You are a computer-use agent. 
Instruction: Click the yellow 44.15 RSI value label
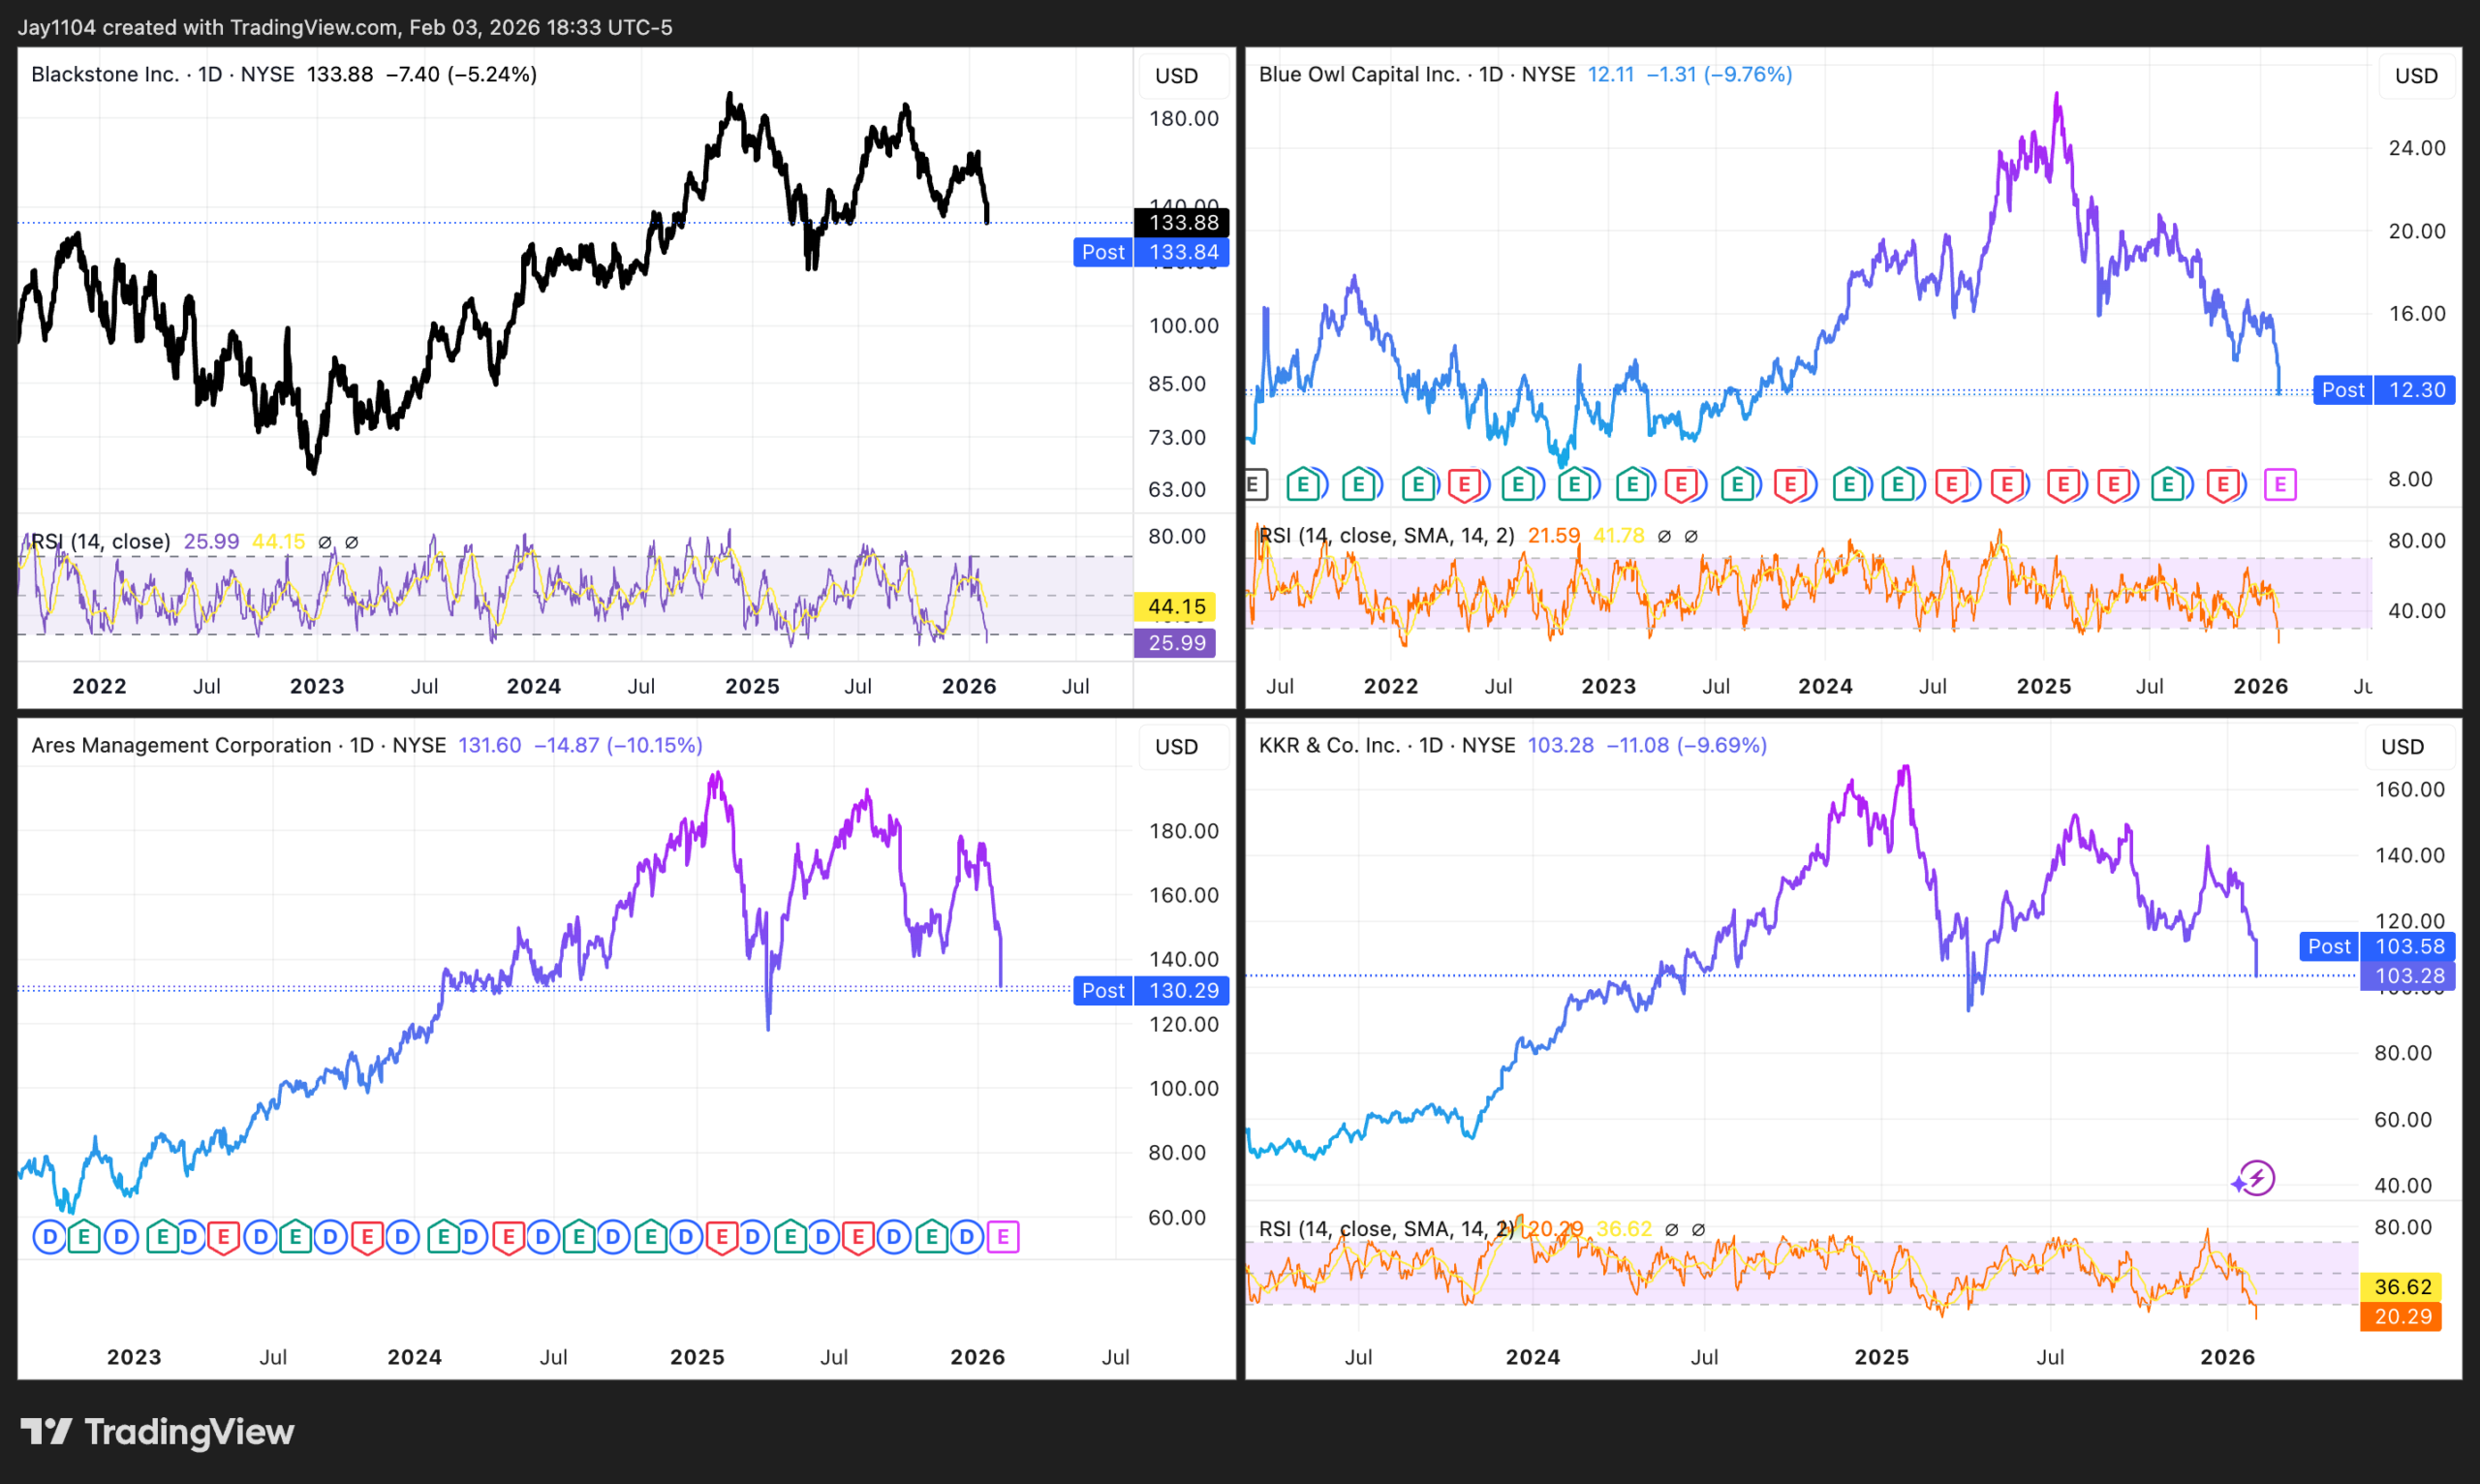(1176, 606)
